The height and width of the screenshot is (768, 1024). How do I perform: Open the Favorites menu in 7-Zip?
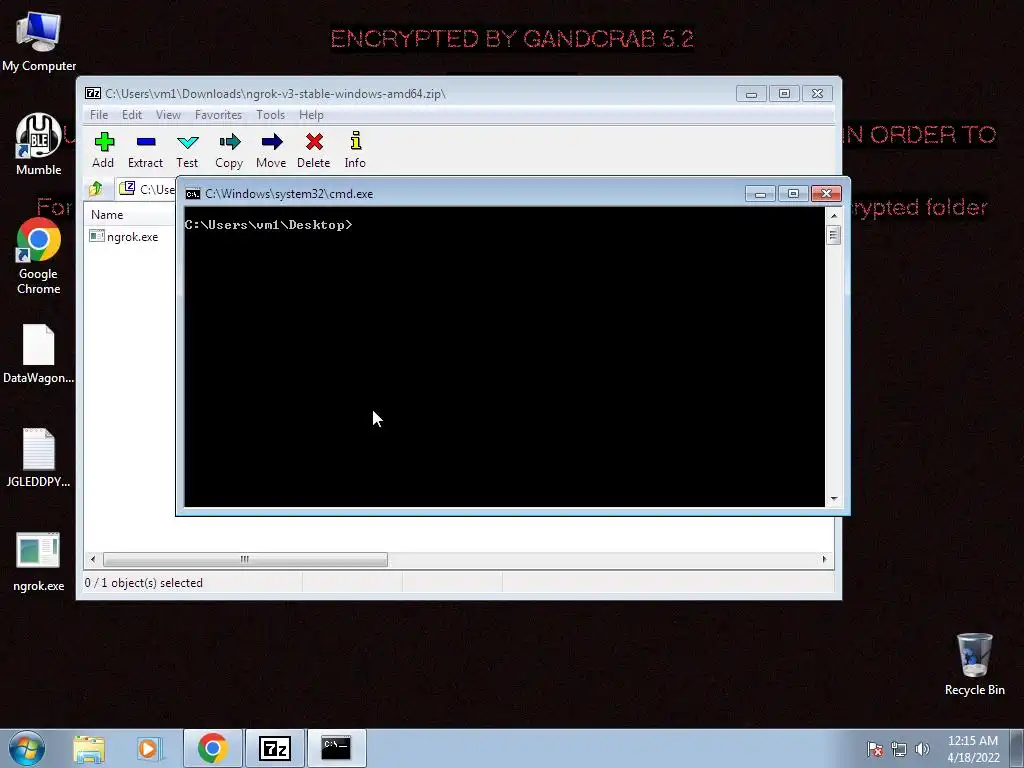pyautogui.click(x=218, y=115)
